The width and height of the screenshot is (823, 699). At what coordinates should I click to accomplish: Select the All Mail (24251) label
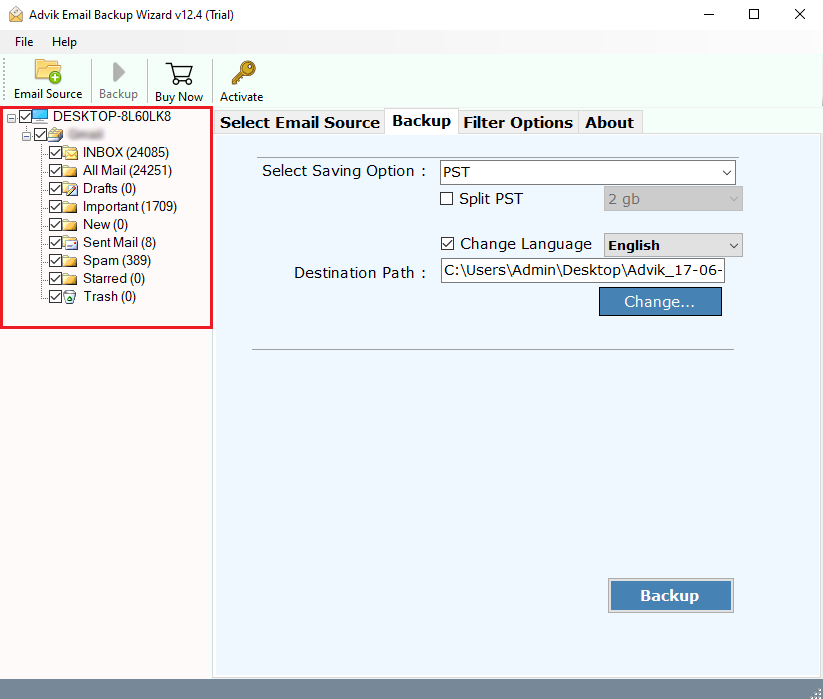127,171
